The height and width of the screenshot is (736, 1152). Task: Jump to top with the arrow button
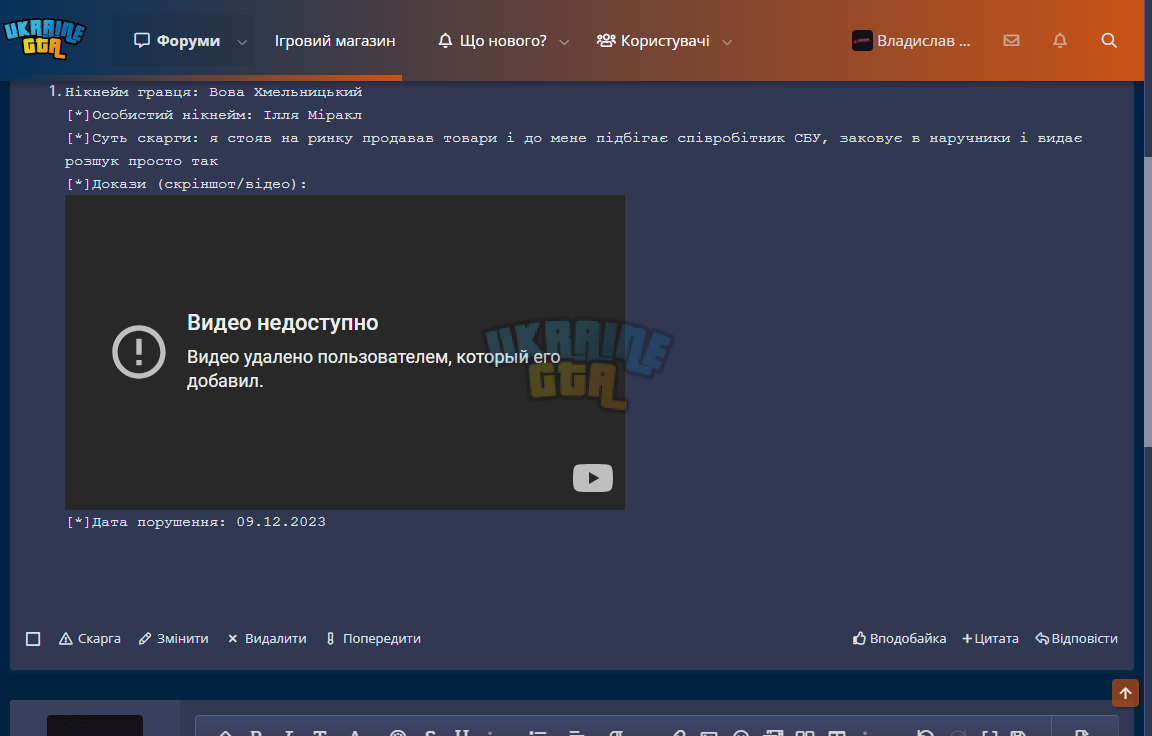1125,693
